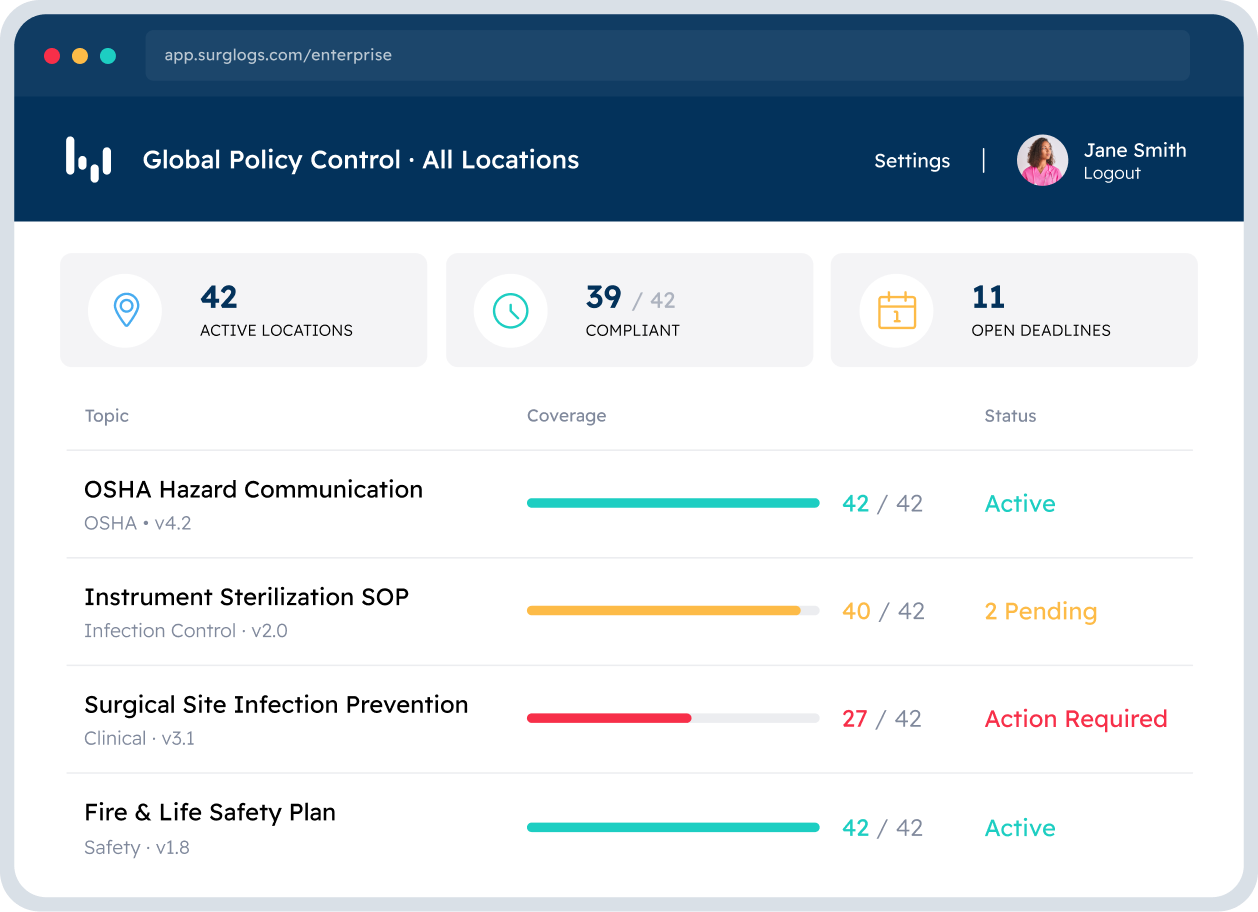Open the Surgical Site Infection Prevention policy

coord(276,705)
